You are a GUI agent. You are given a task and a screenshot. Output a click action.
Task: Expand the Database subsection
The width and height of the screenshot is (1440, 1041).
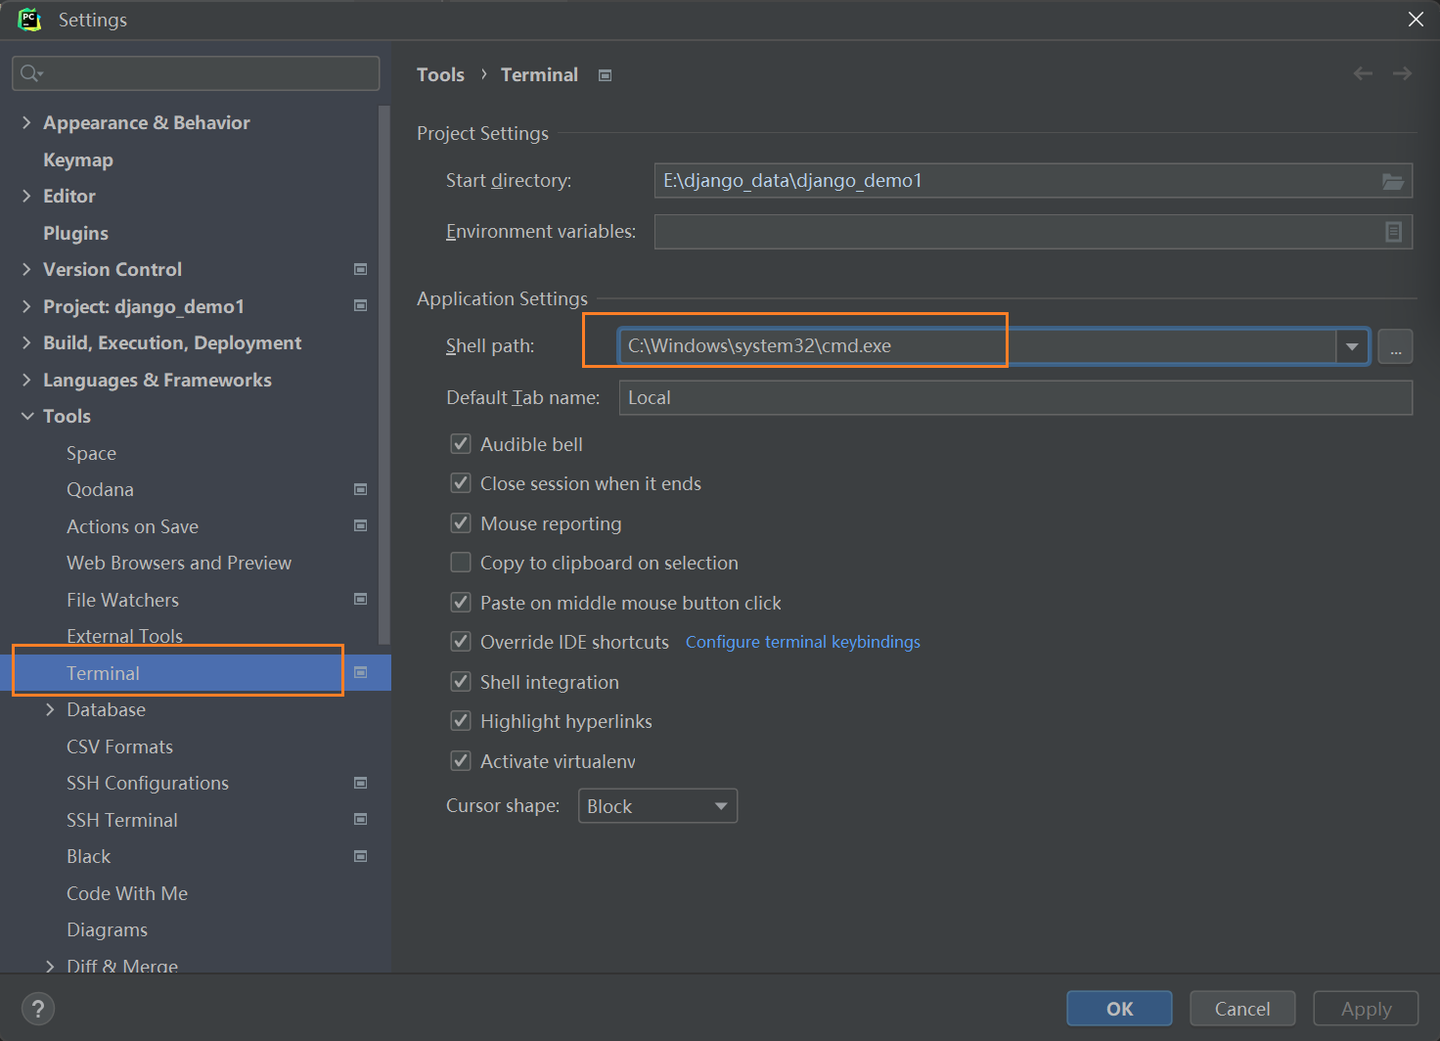pos(50,709)
